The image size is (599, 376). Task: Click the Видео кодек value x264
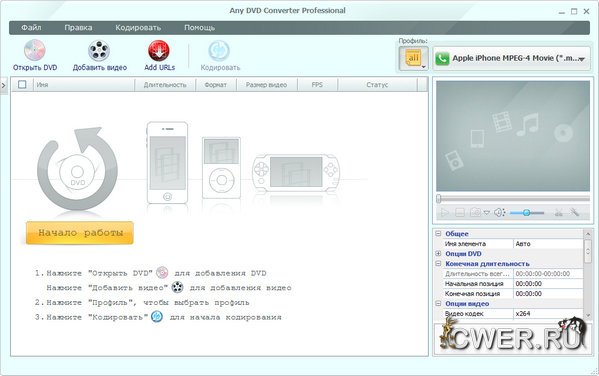[548, 313]
